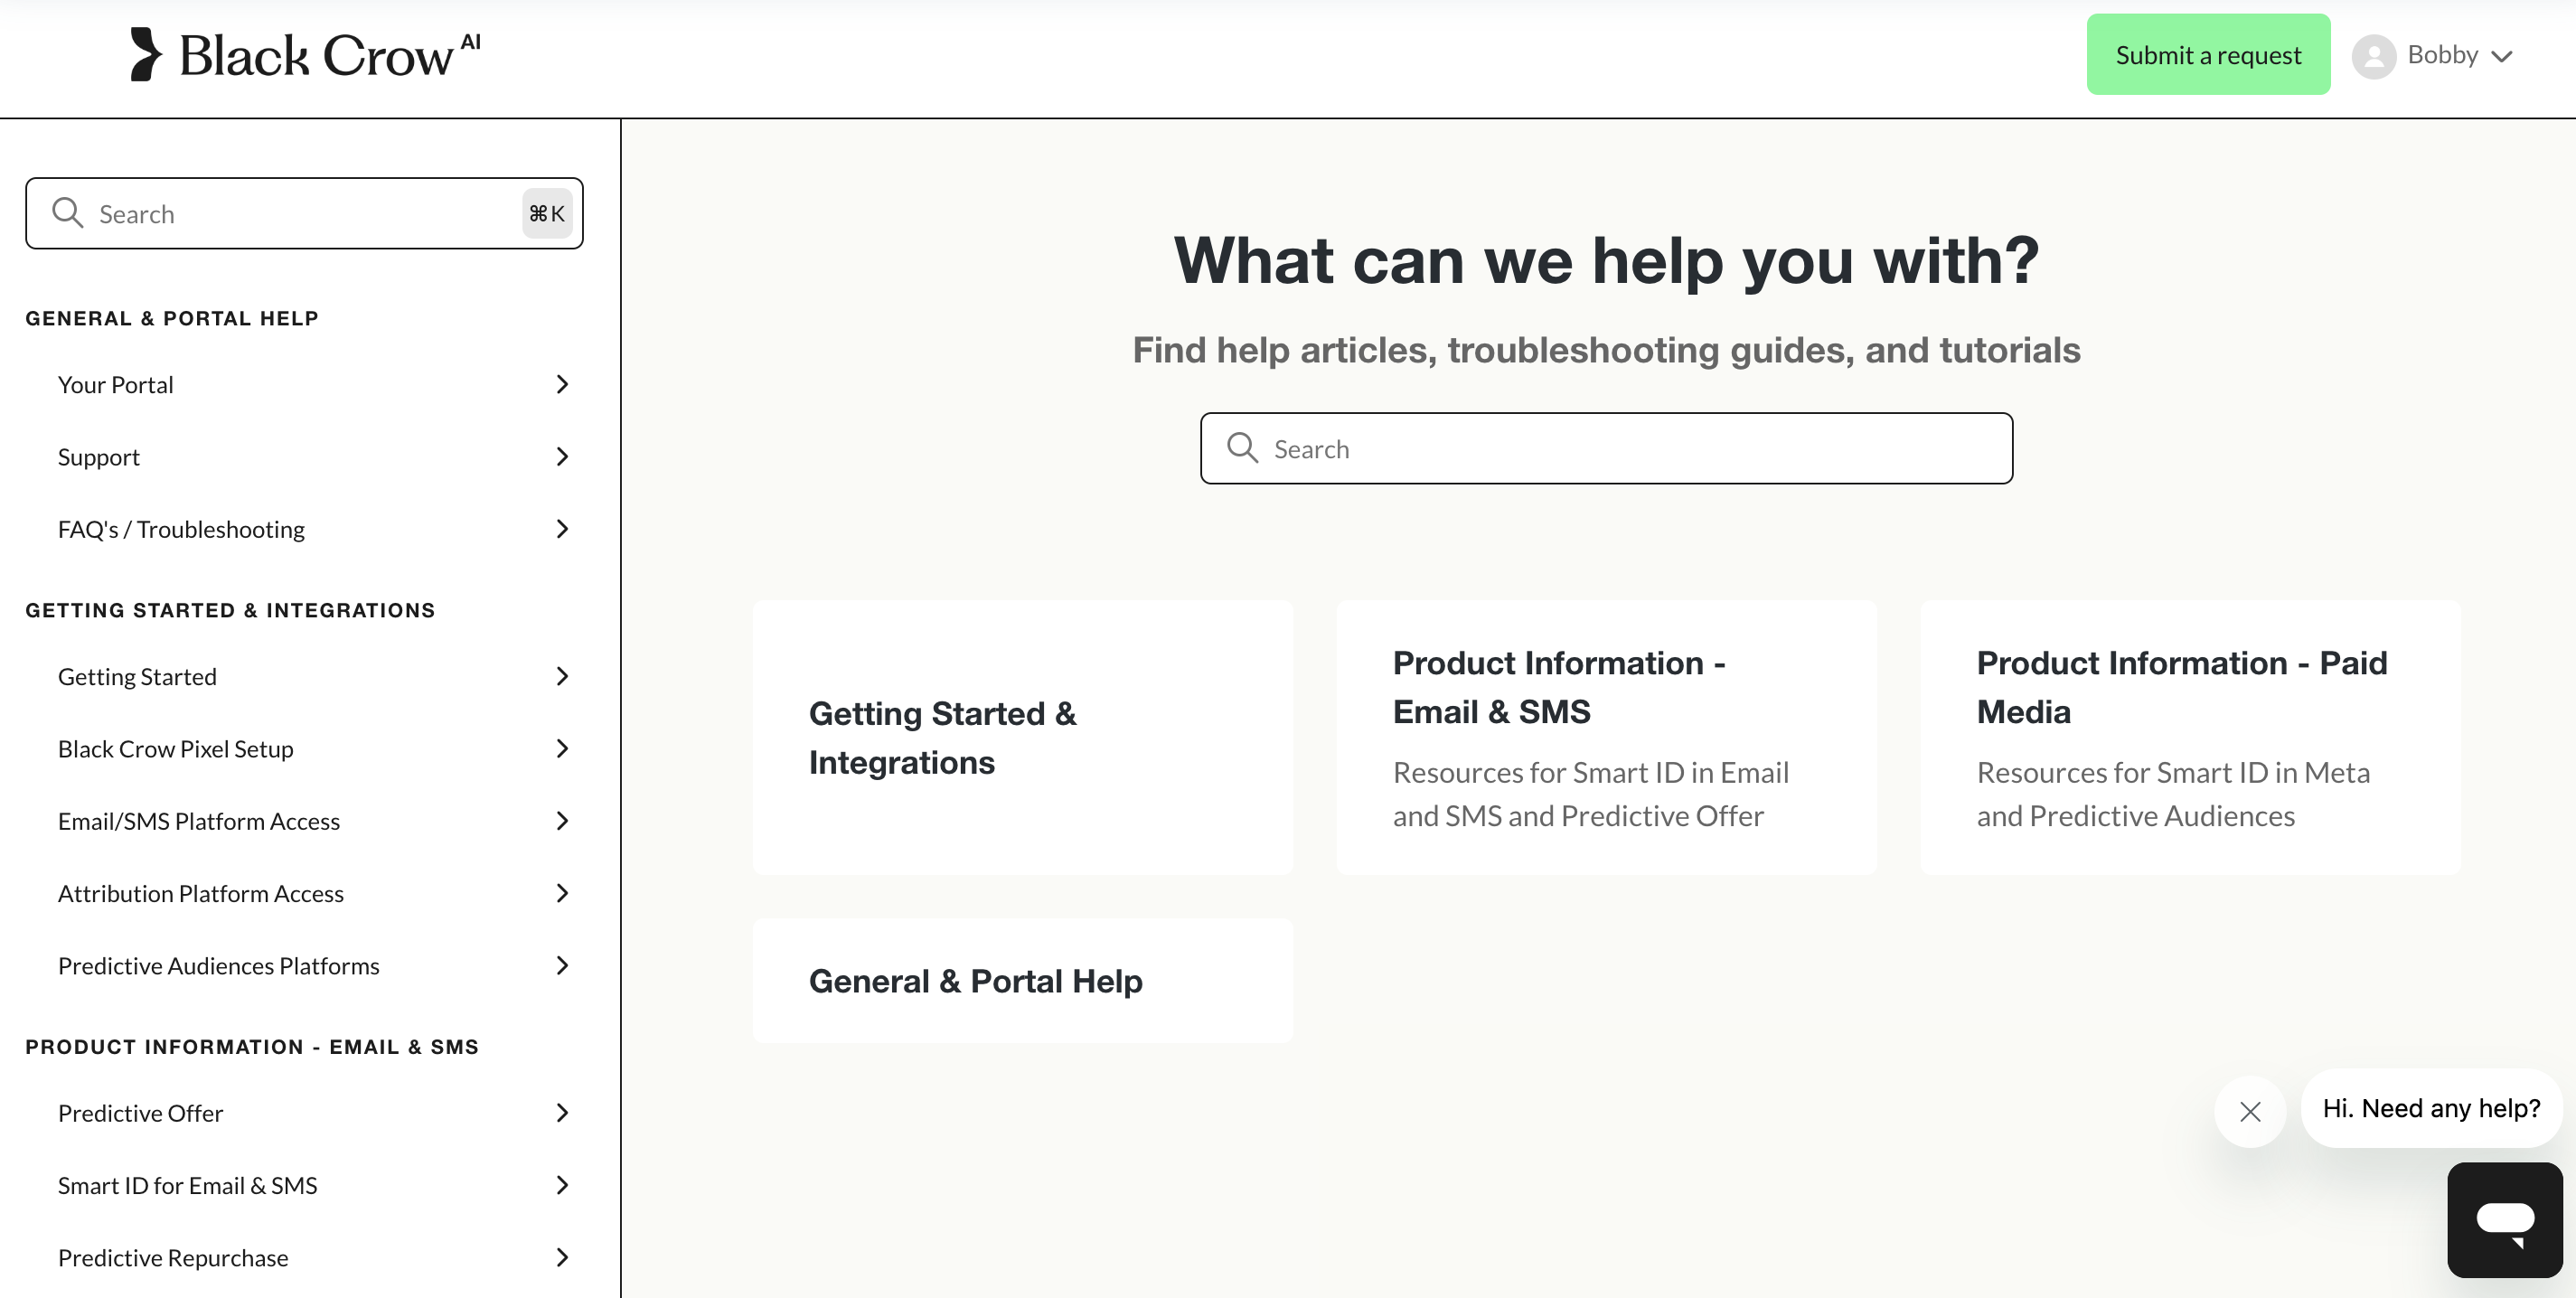Click Bobby's profile avatar icon
The width and height of the screenshot is (2576, 1298).
tap(2373, 56)
